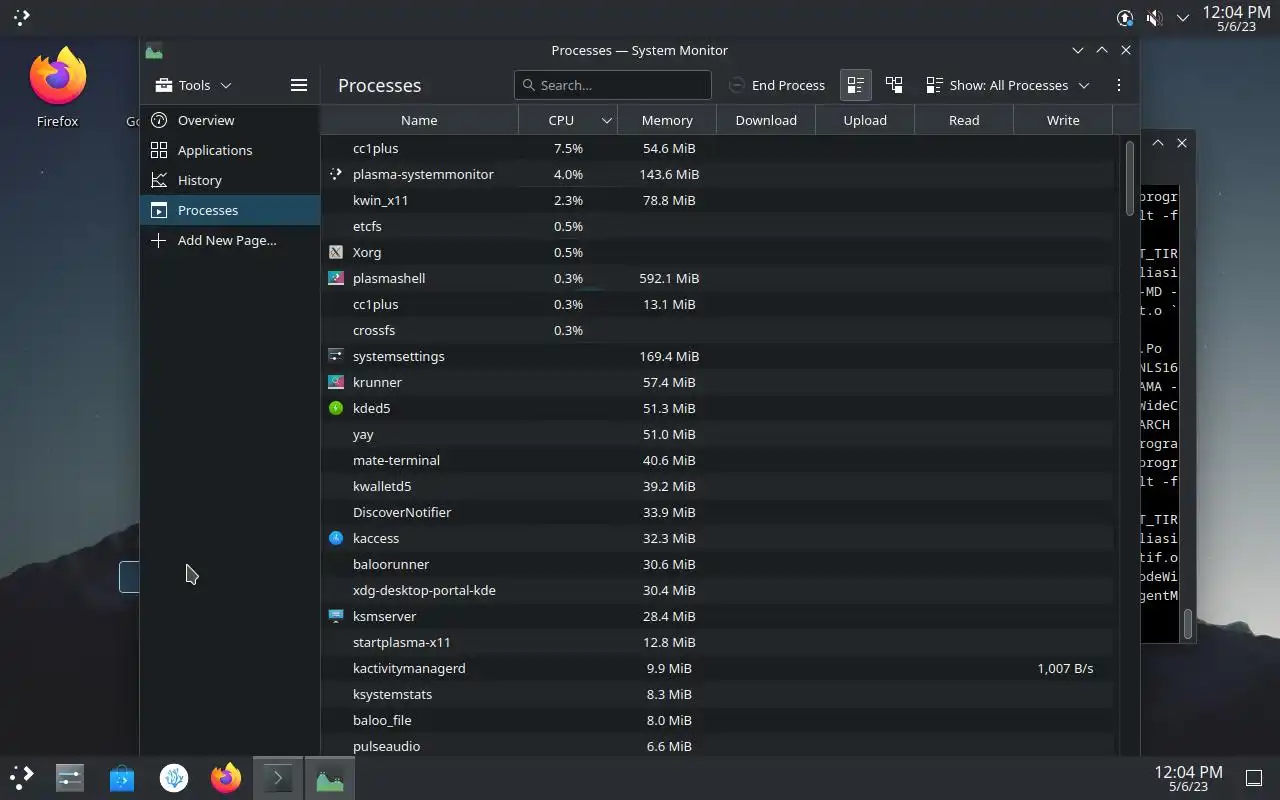Image resolution: width=1280 pixels, height=800 pixels.
Task: Open System Settings from the taskbar
Action: pyautogui.click(x=70, y=777)
